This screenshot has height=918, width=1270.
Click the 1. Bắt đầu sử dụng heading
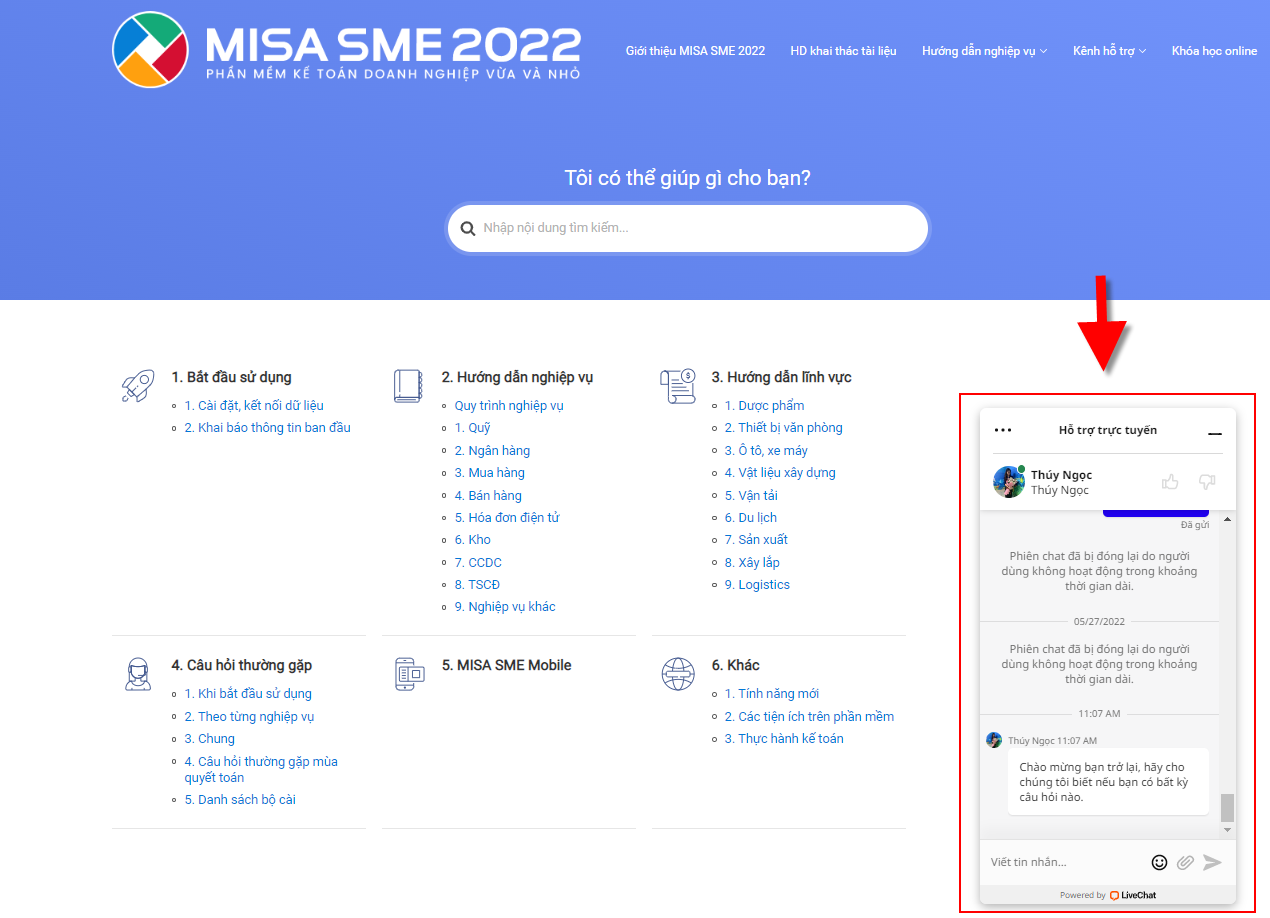(x=231, y=378)
